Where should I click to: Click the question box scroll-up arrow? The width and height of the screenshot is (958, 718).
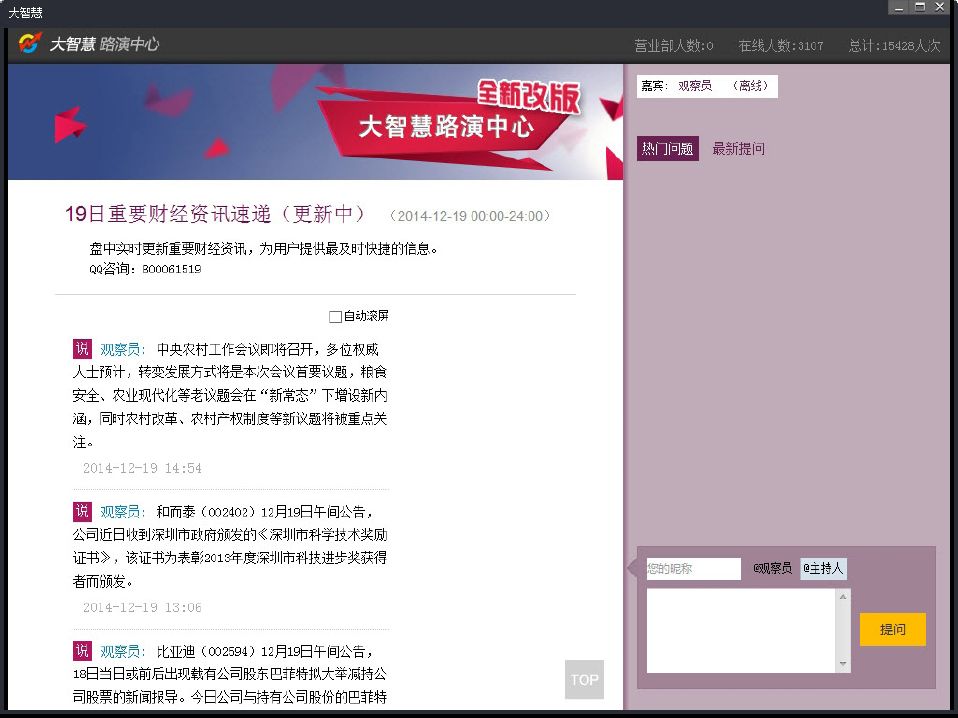(843, 596)
